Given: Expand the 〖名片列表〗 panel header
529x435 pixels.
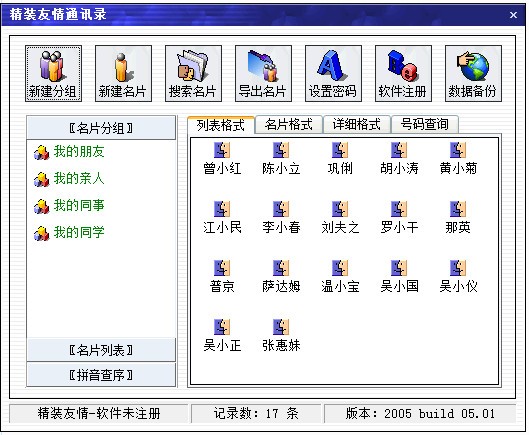Looking at the screenshot, I should pyautogui.click(x=101, y=350).
